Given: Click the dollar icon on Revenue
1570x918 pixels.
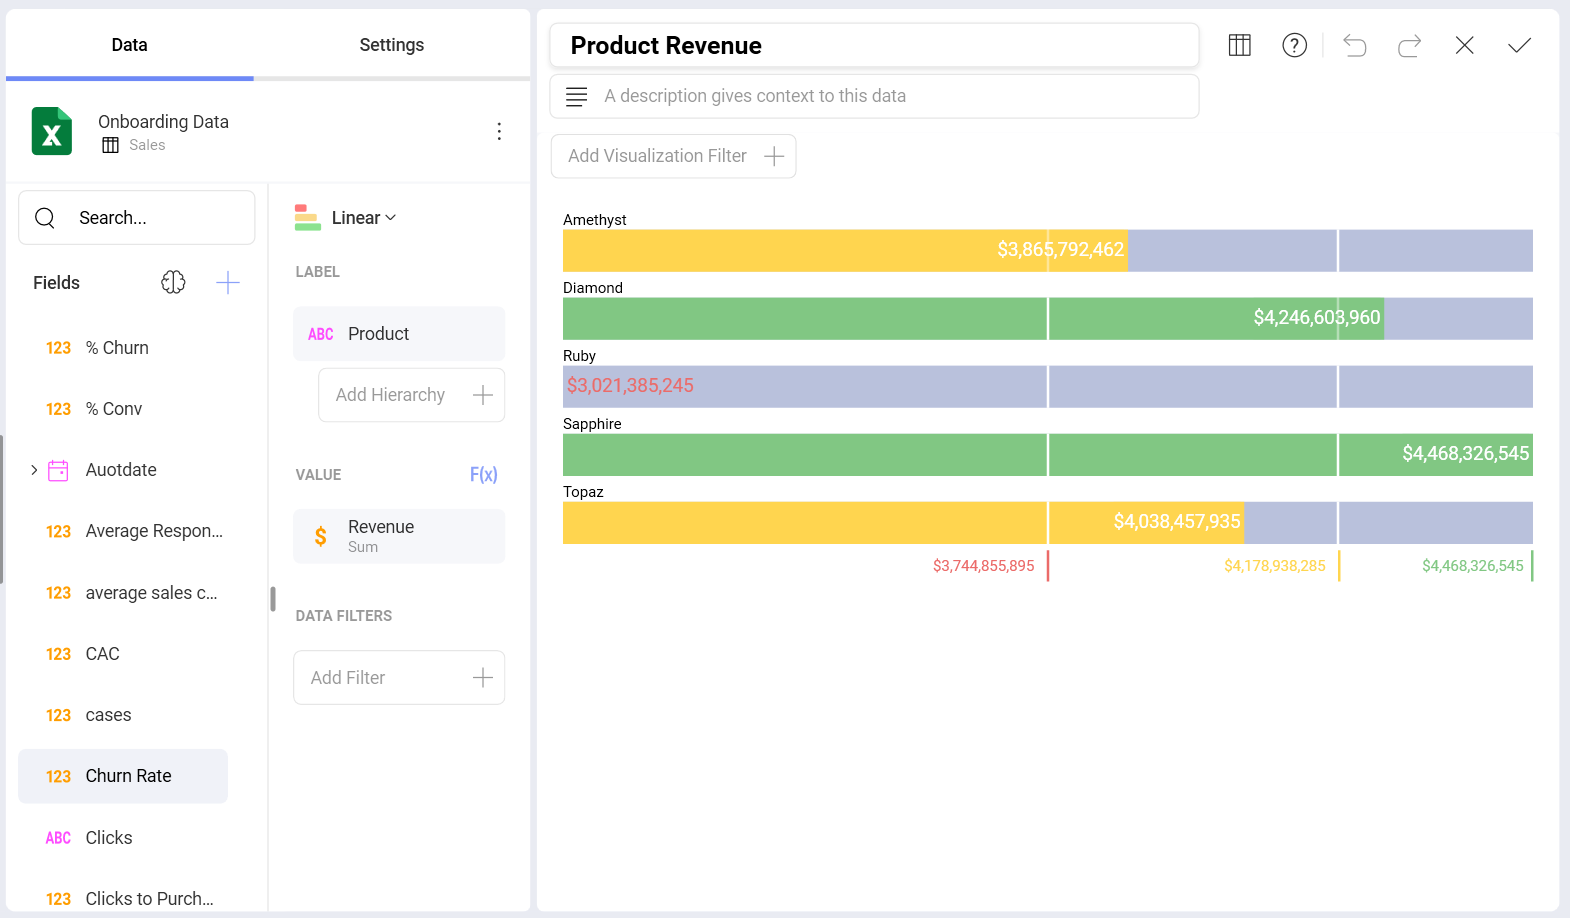Looking at the screenshot, I should [x=320, y=536].
